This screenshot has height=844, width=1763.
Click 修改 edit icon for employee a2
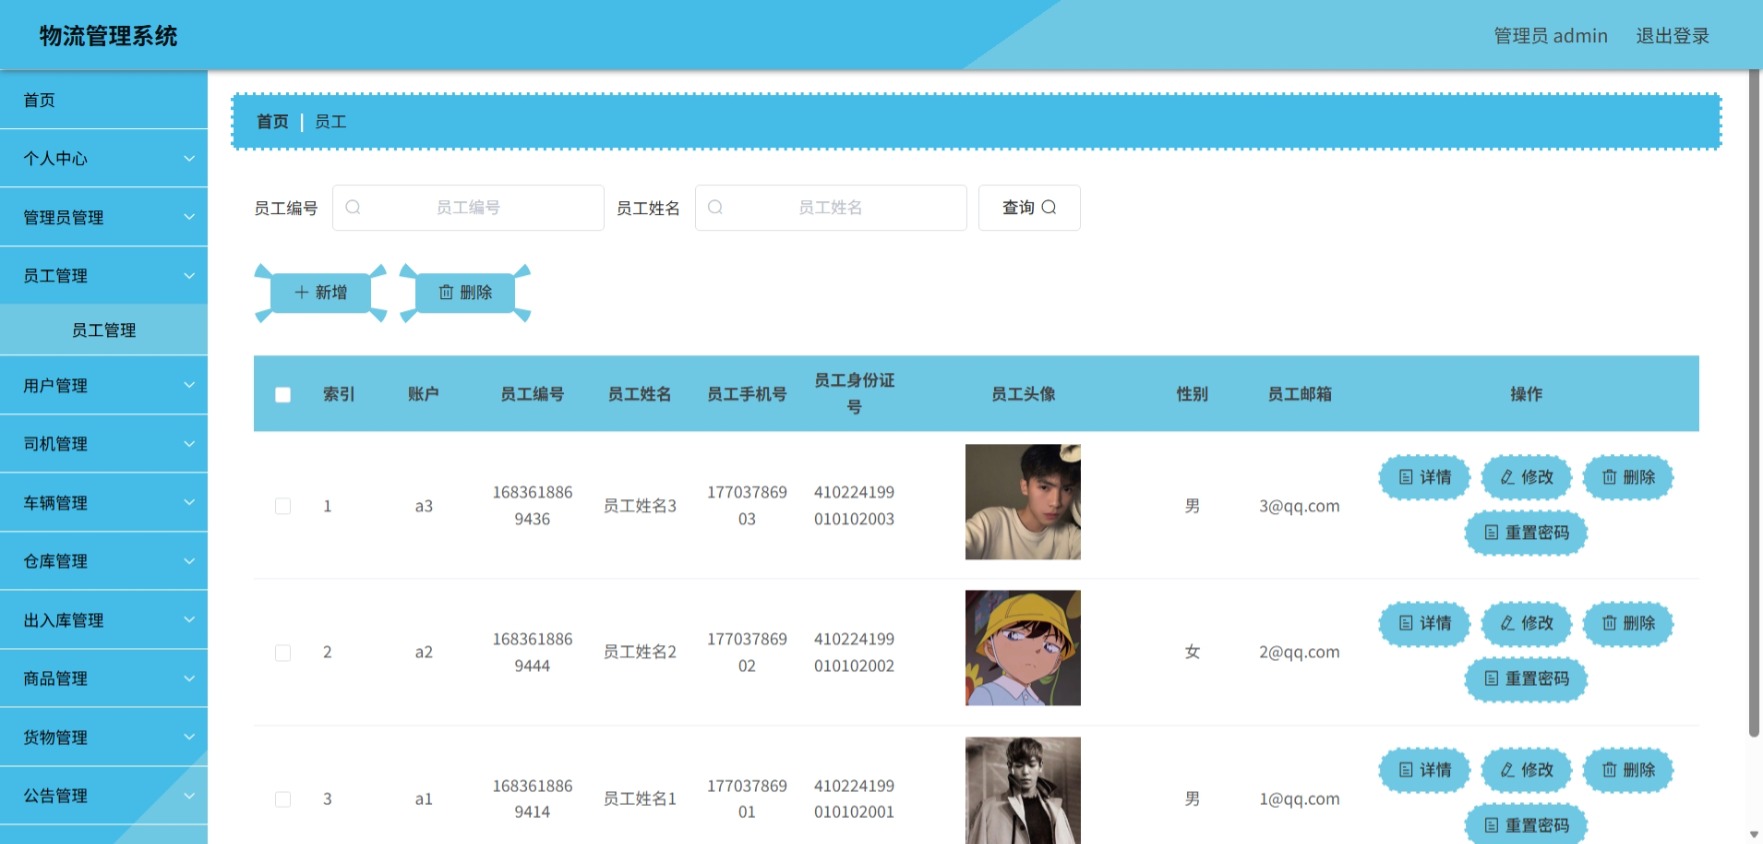[1507, 623]
